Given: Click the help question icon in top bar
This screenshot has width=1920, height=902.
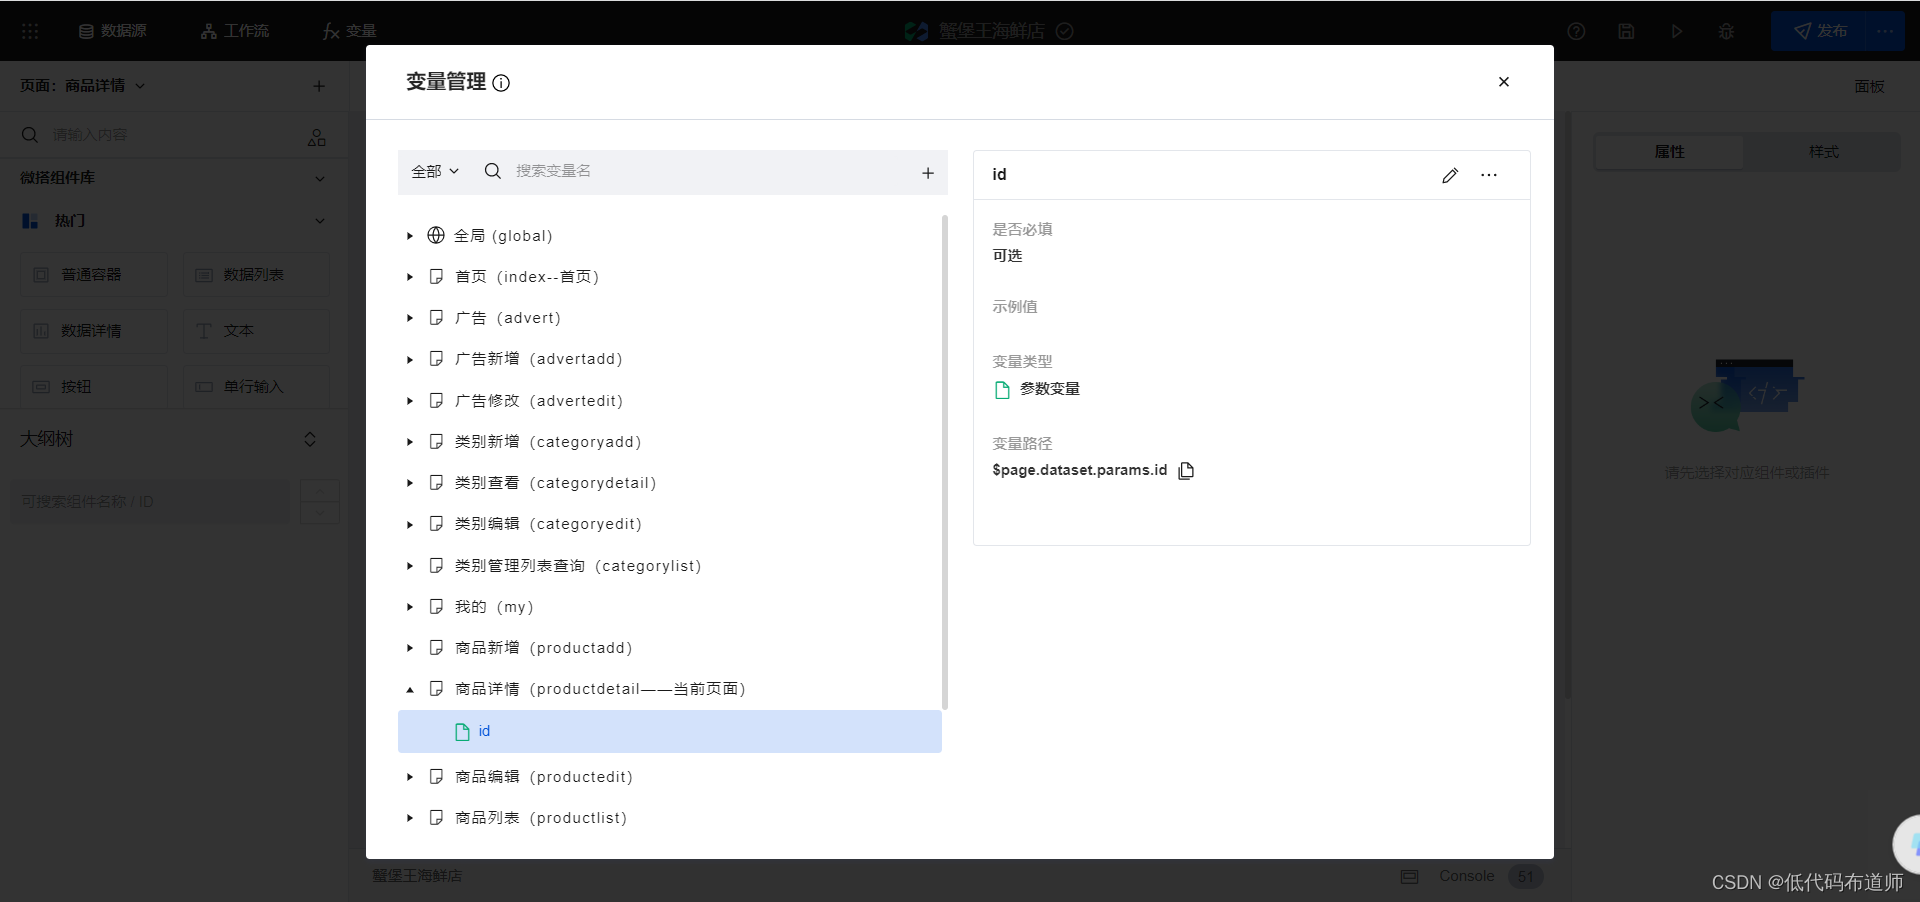Looking at the screenshot, I should click(1576, 31).
